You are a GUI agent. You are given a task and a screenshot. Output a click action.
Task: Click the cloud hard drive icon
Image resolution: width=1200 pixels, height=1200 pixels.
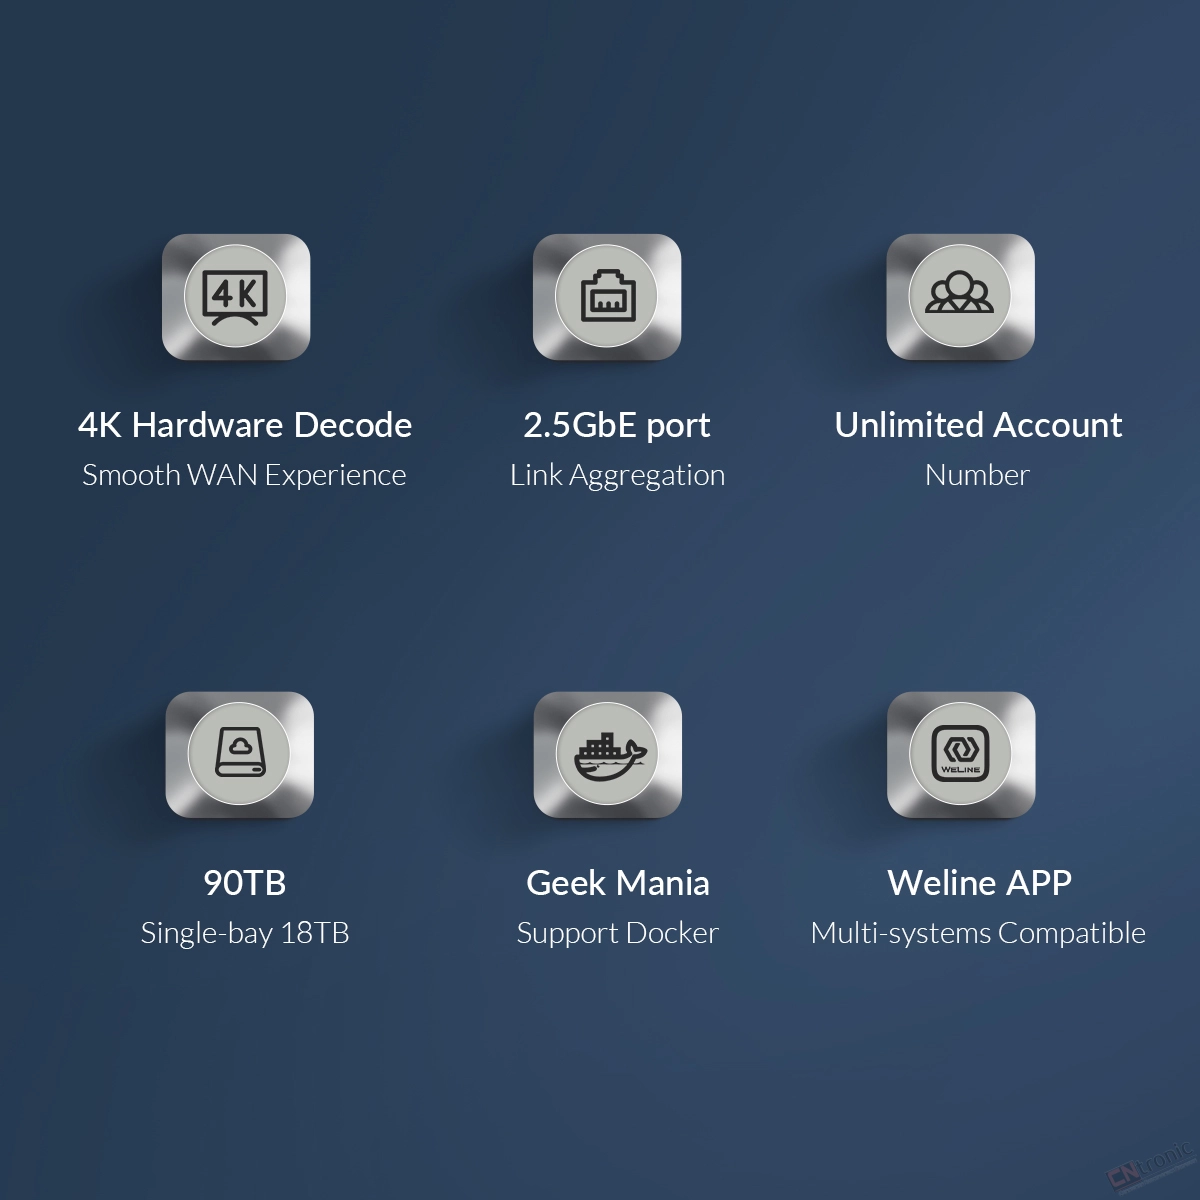click(240, 754)
